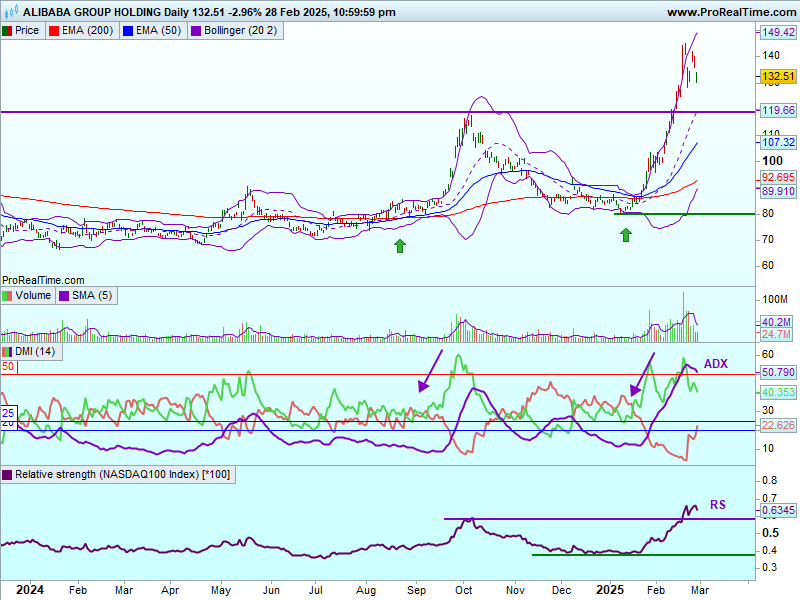Click the green up arrow near August
The image size is (800, 600).
[400, 245]
